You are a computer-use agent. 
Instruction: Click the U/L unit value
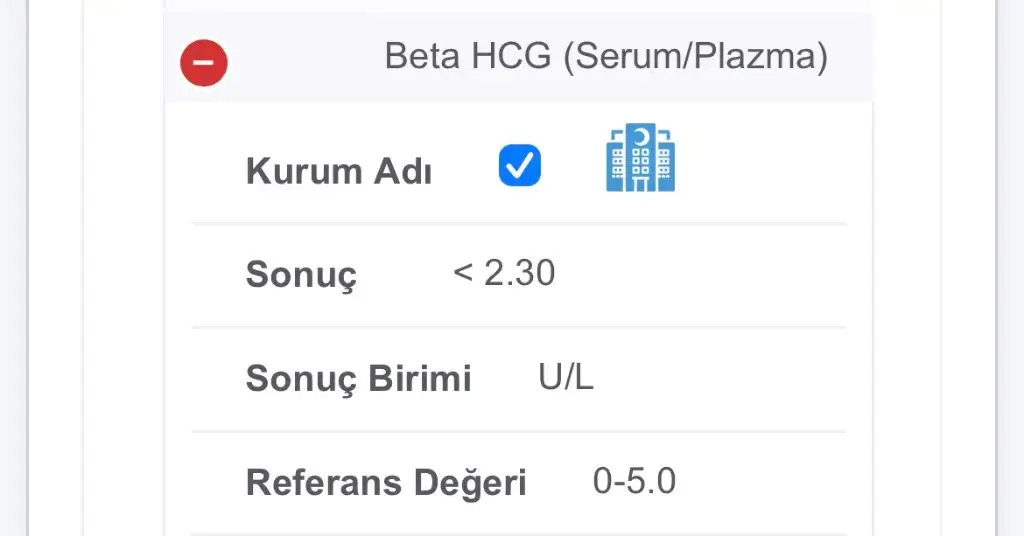[x=566, y=377]
